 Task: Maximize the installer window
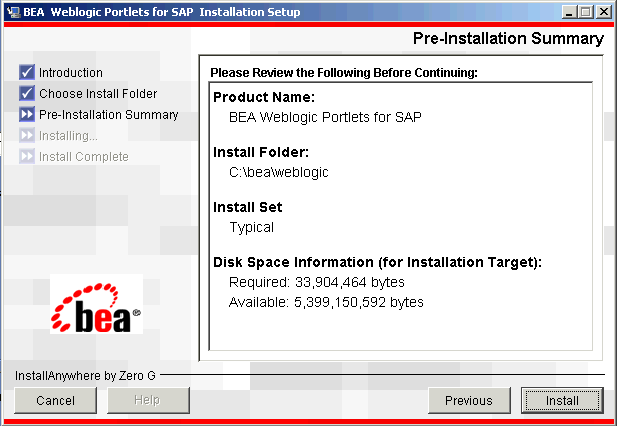pyautogui.click(x=586, y=12)
